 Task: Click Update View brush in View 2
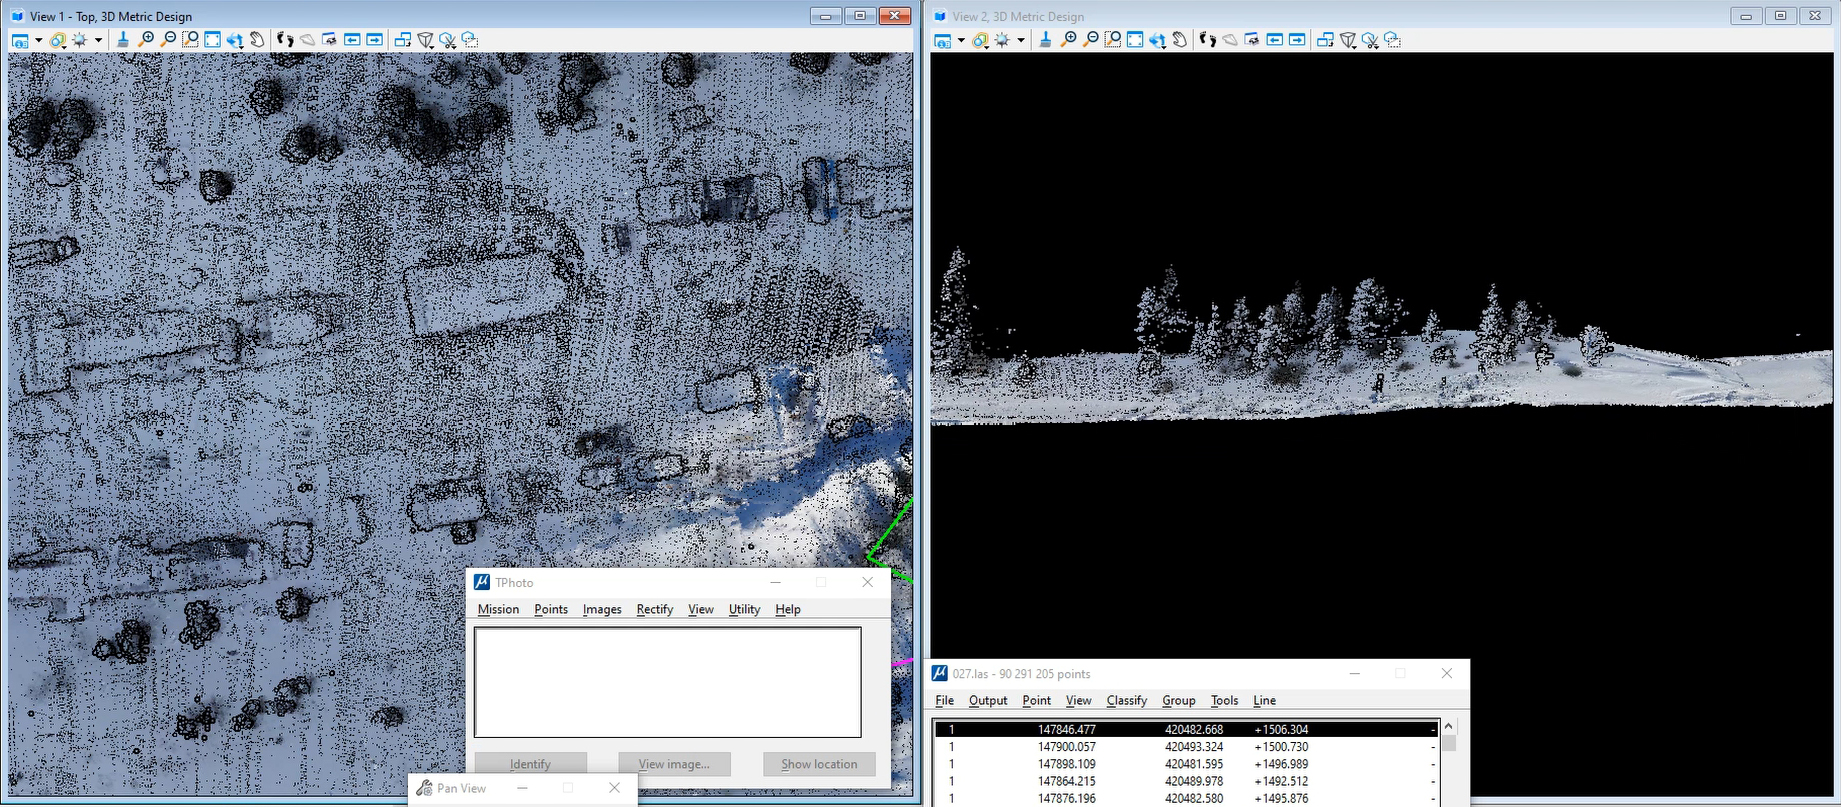tap(1046, 40)
